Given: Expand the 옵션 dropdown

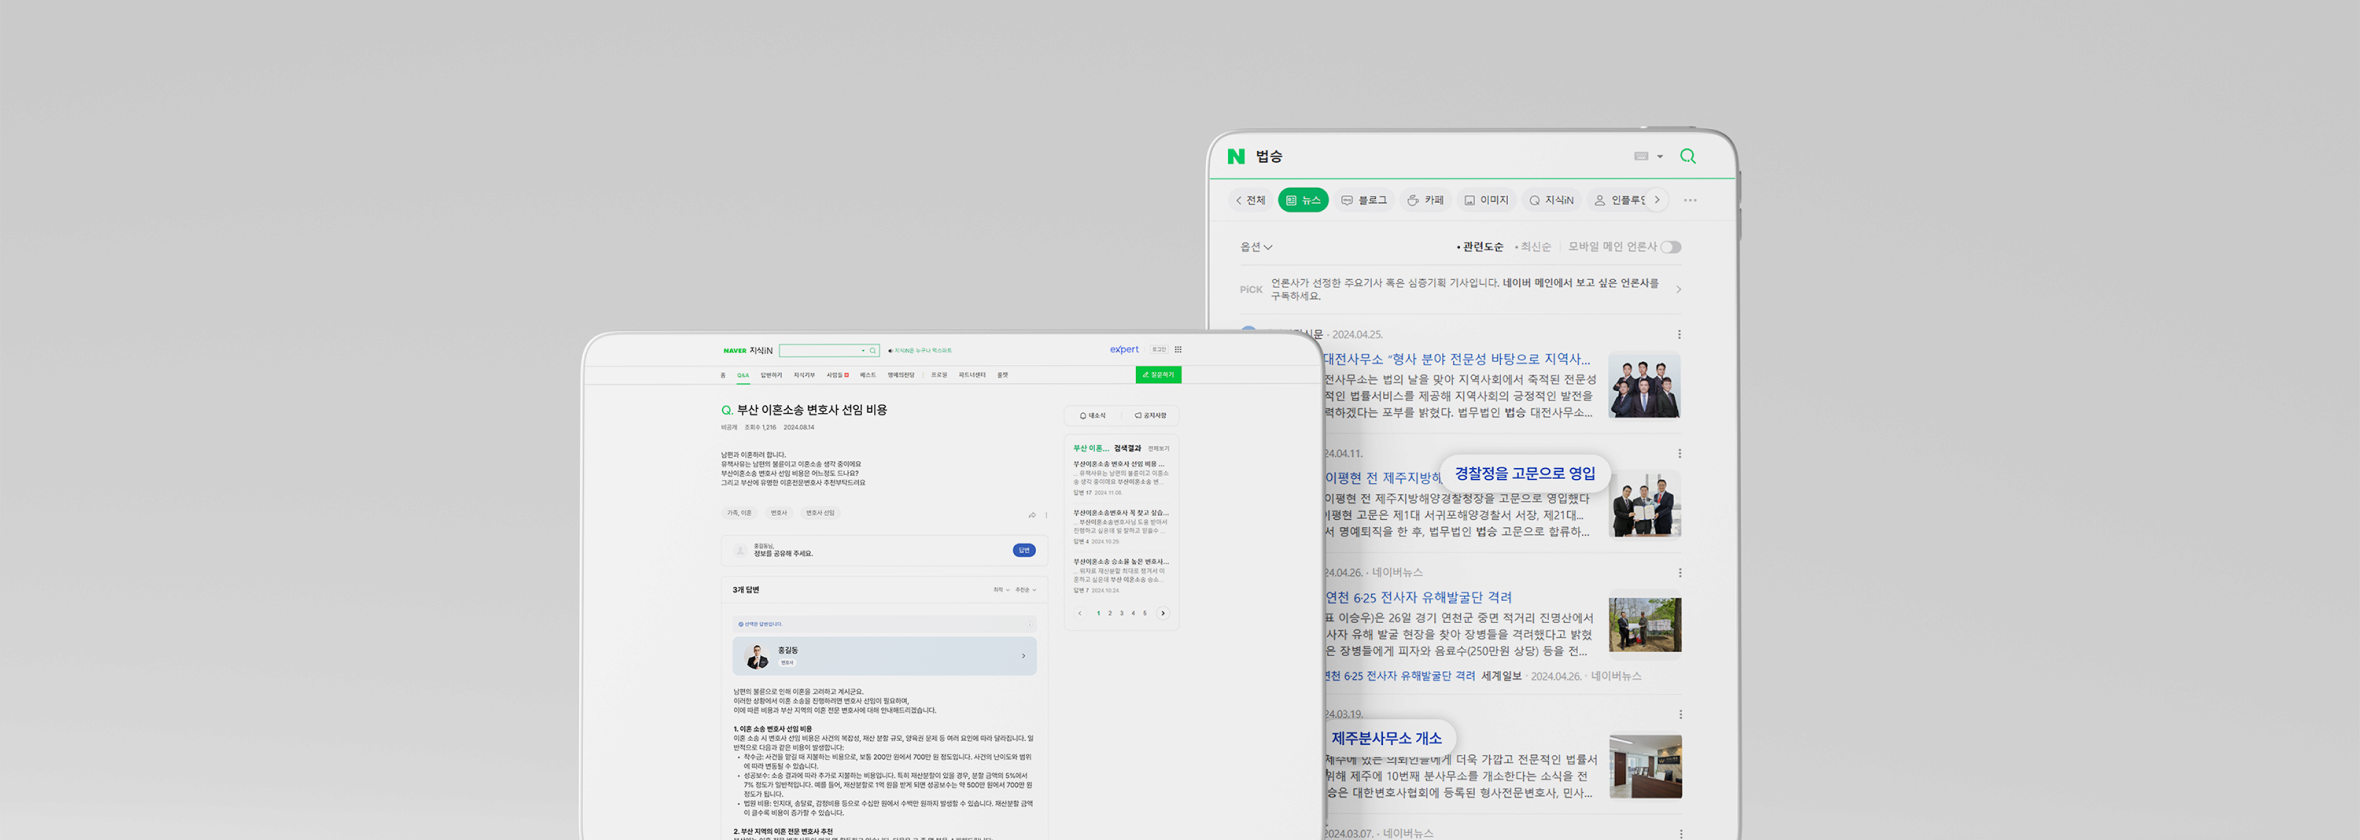Looking at the screenshot, I should coord(1256,247).
